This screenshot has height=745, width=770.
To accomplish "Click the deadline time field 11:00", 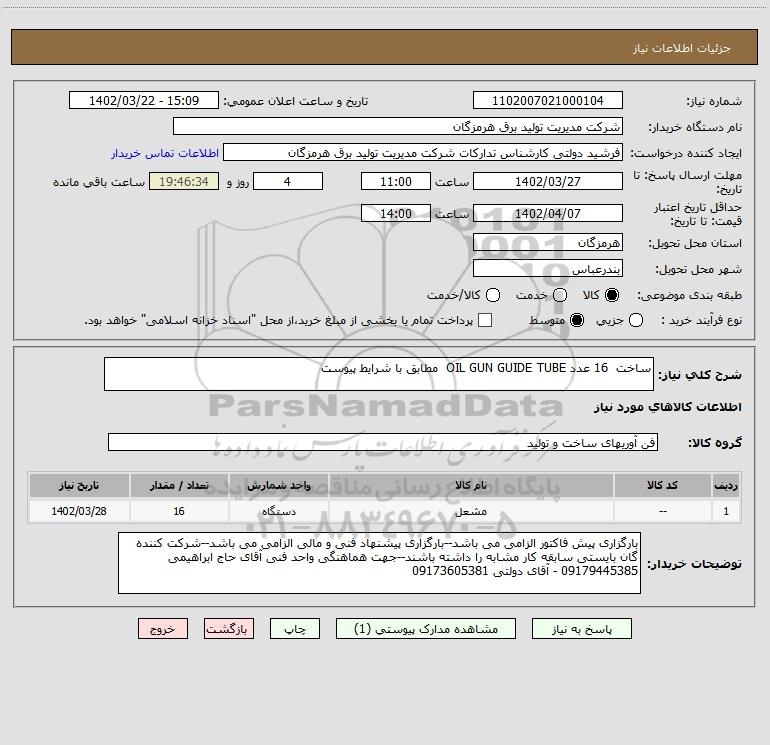I will click(396, 181).
